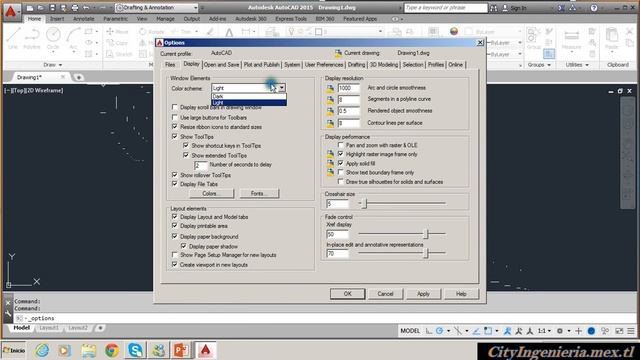Click the Undo arrow in quick access toolbar
Viewport: 640px width, 360px height.
(86, 8)
